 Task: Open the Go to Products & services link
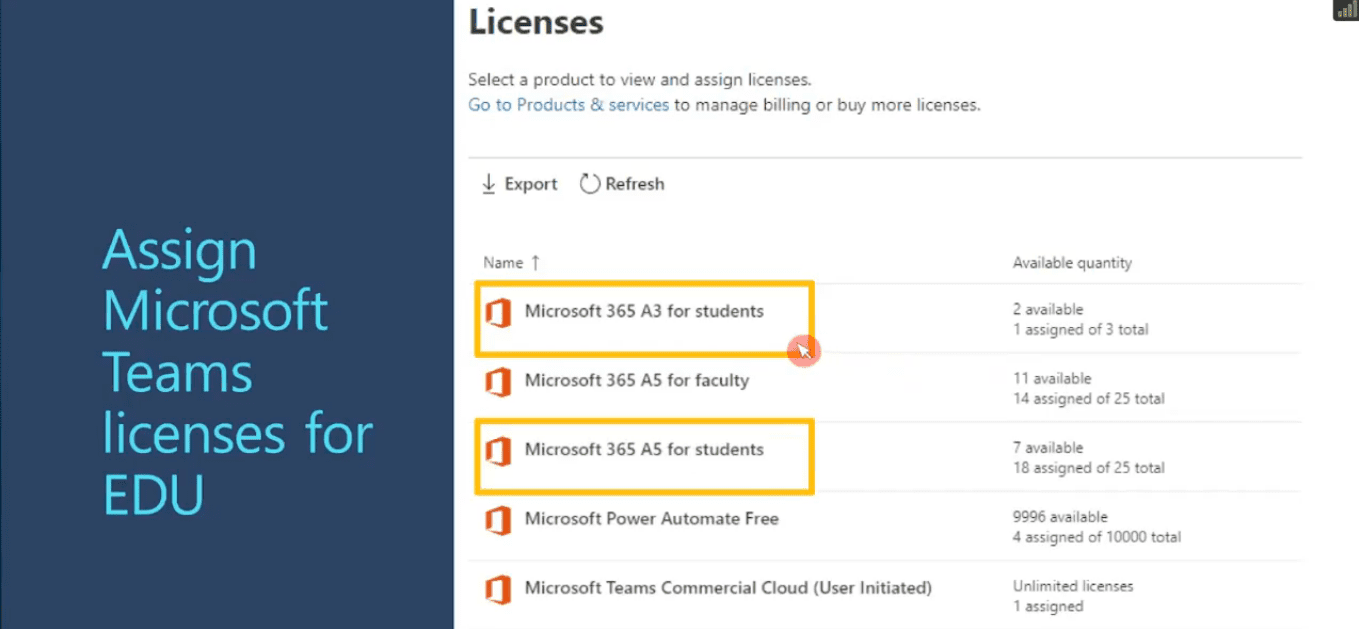tap(568, 104)
